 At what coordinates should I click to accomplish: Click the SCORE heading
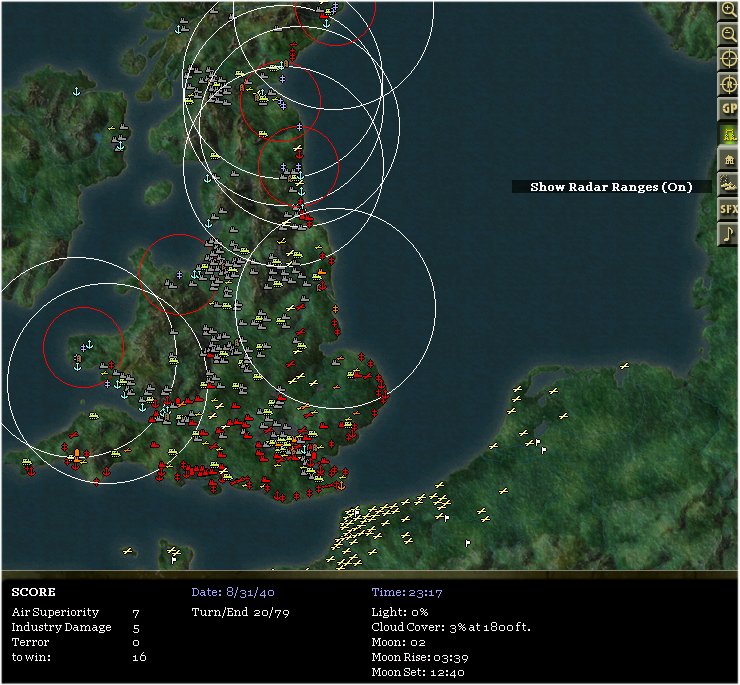click(34, 592)
